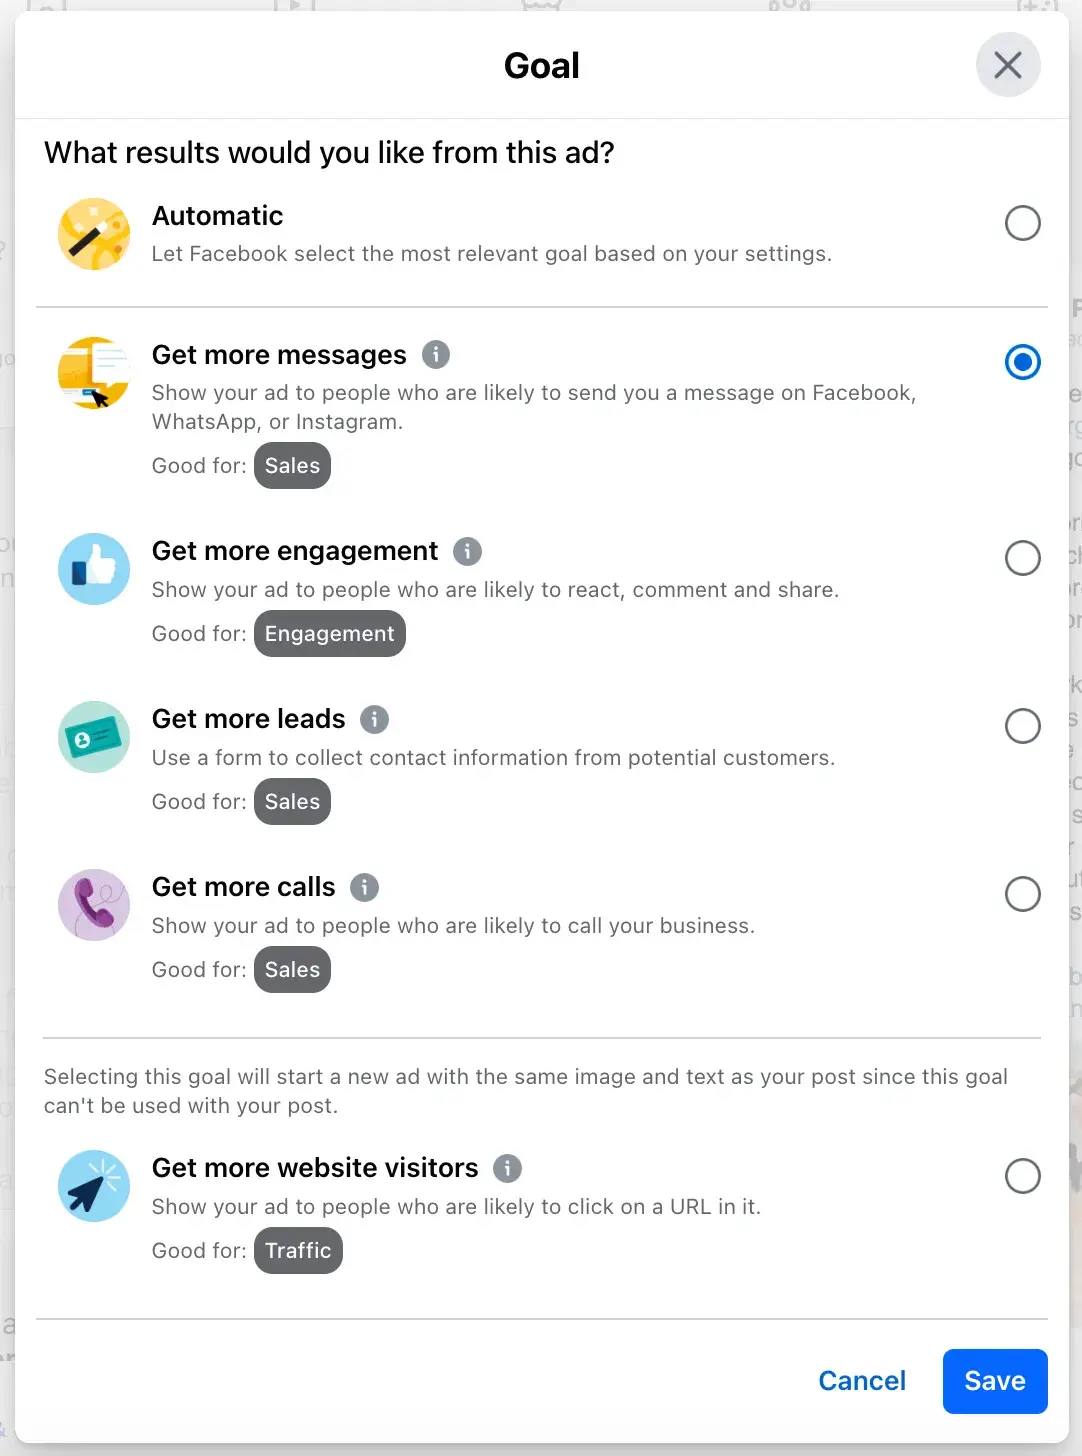The height and width of the screenshot is (1456, 1082).
Task: Show info about Get more calls
Action: pyautogui.click(x=364, y=887)
